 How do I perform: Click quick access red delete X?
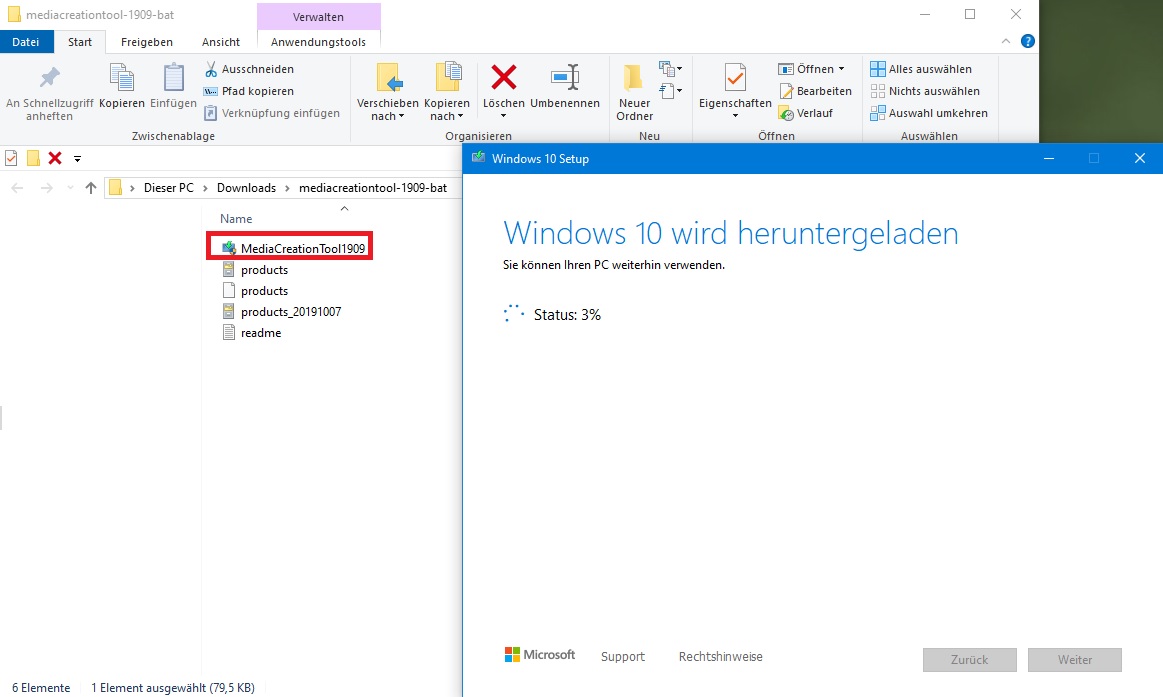tap(55, 158)
